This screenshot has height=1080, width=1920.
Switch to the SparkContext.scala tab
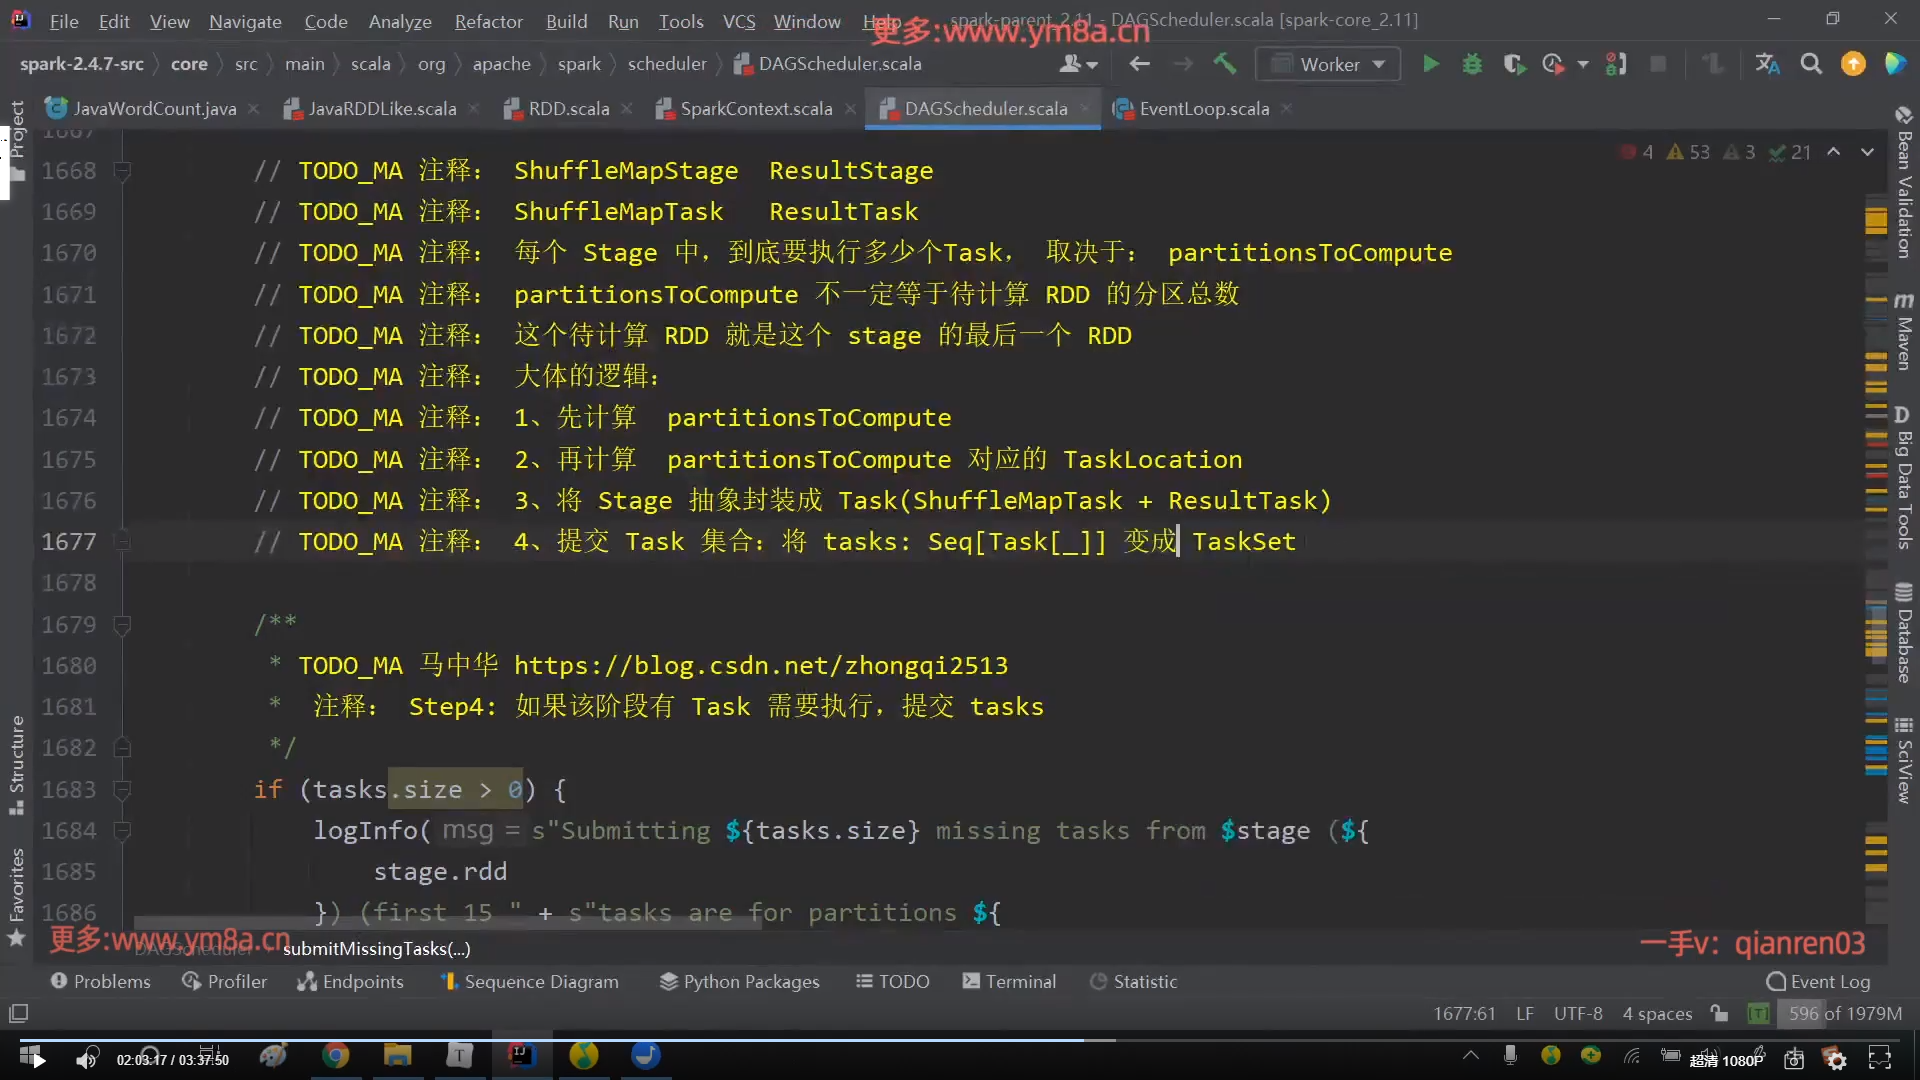[x=755, y=109]
